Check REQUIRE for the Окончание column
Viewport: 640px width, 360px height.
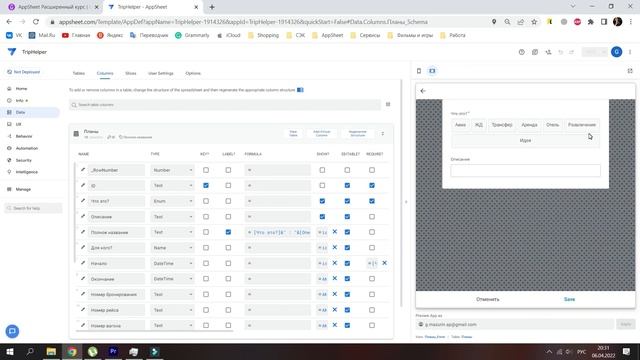coord(372,279)
